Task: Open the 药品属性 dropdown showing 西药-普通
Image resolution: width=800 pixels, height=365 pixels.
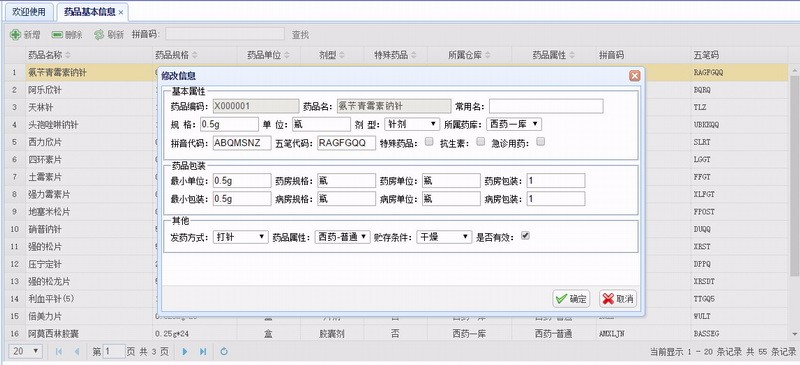Action: pyautogui.click(x=342, y=237)
